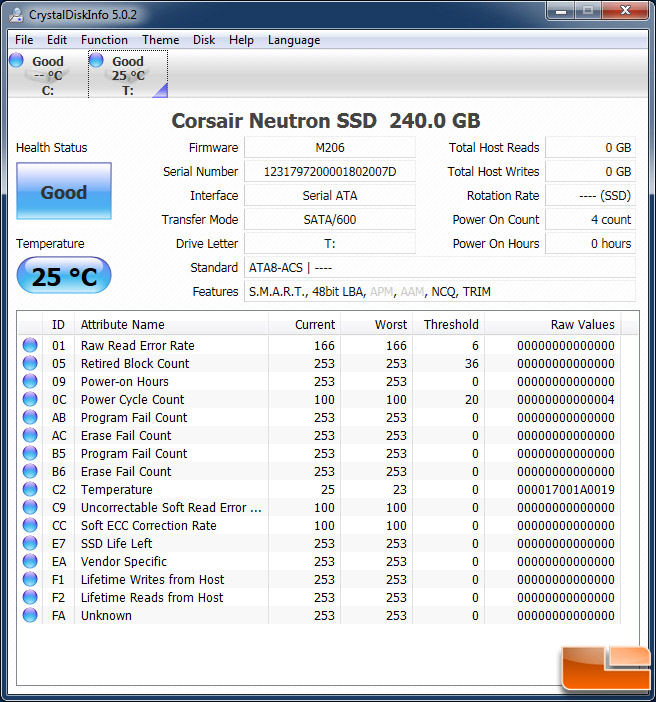The height and width of the screenshot is (702, 656).
Task: Click the Standard ATA8-ACS field
Action: 440,268
